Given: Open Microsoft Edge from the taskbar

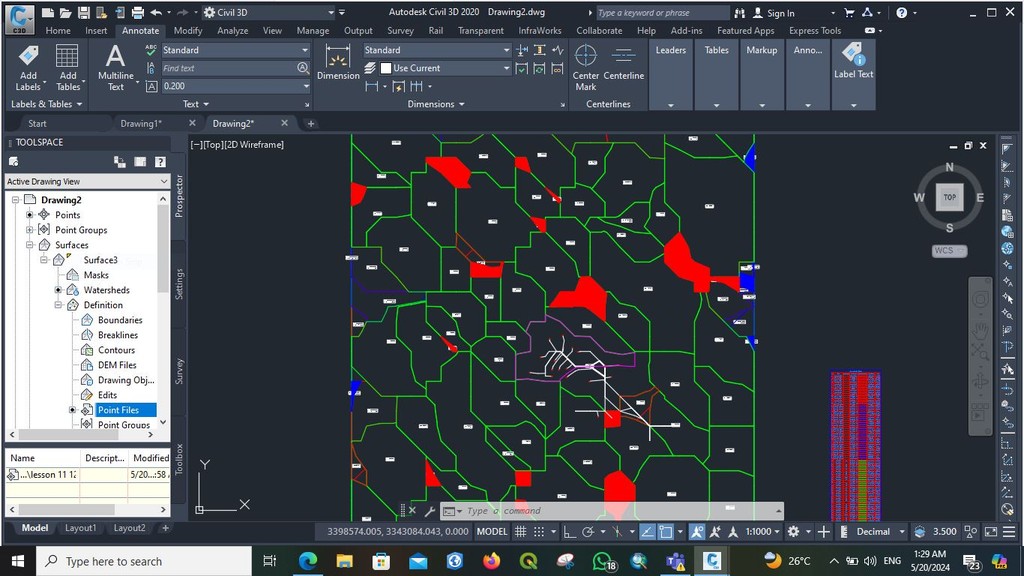Looking at the screenshot, I should [308, 561].
